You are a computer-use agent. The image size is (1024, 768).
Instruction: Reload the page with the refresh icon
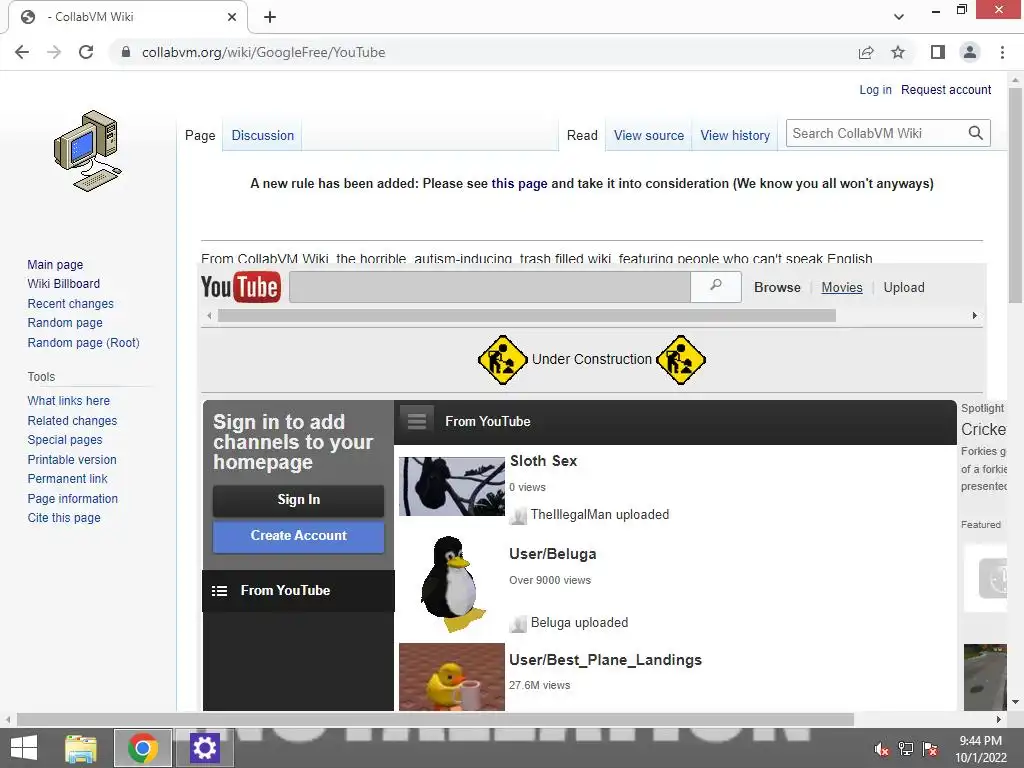pos(86,52)
